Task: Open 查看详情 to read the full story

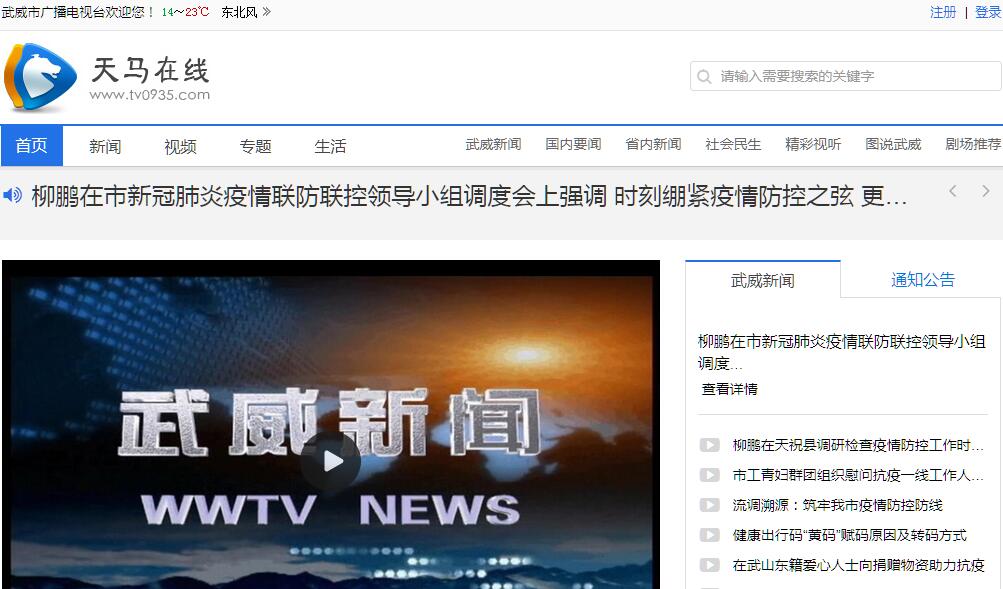Action: pos(729,389)
